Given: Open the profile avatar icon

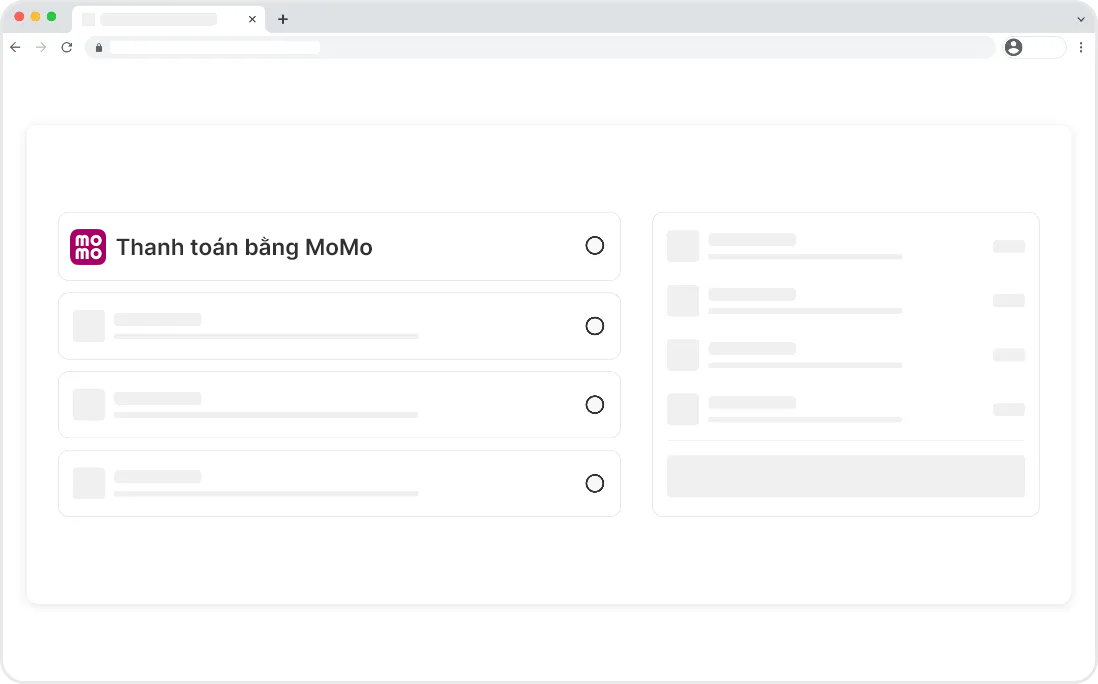Looking at the screenshot, I should pyautogui.click(x=1014, y=47).
